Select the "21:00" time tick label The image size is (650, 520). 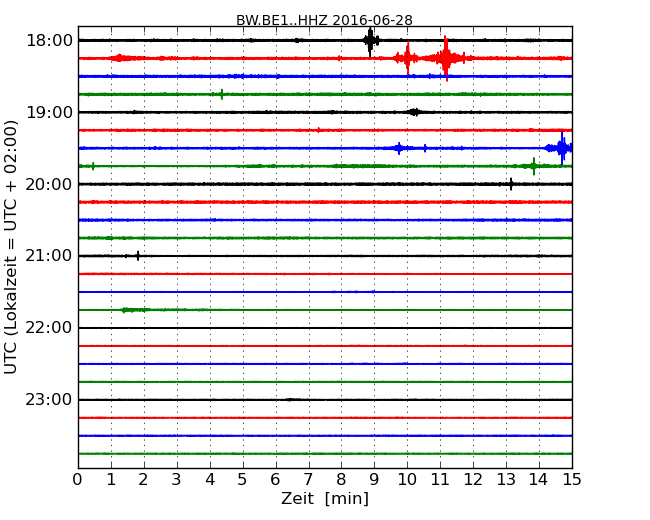49,256
